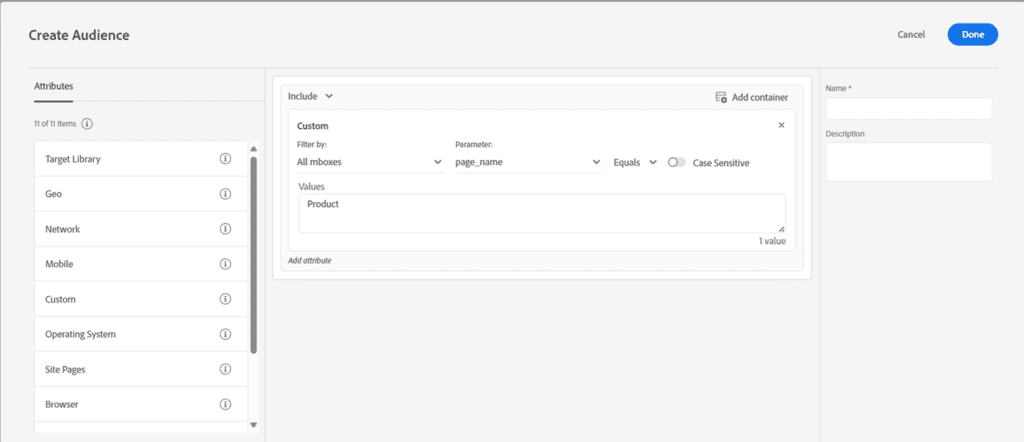
Task: Click info icon next to Site Pages
Action: [x=225, y=370]
